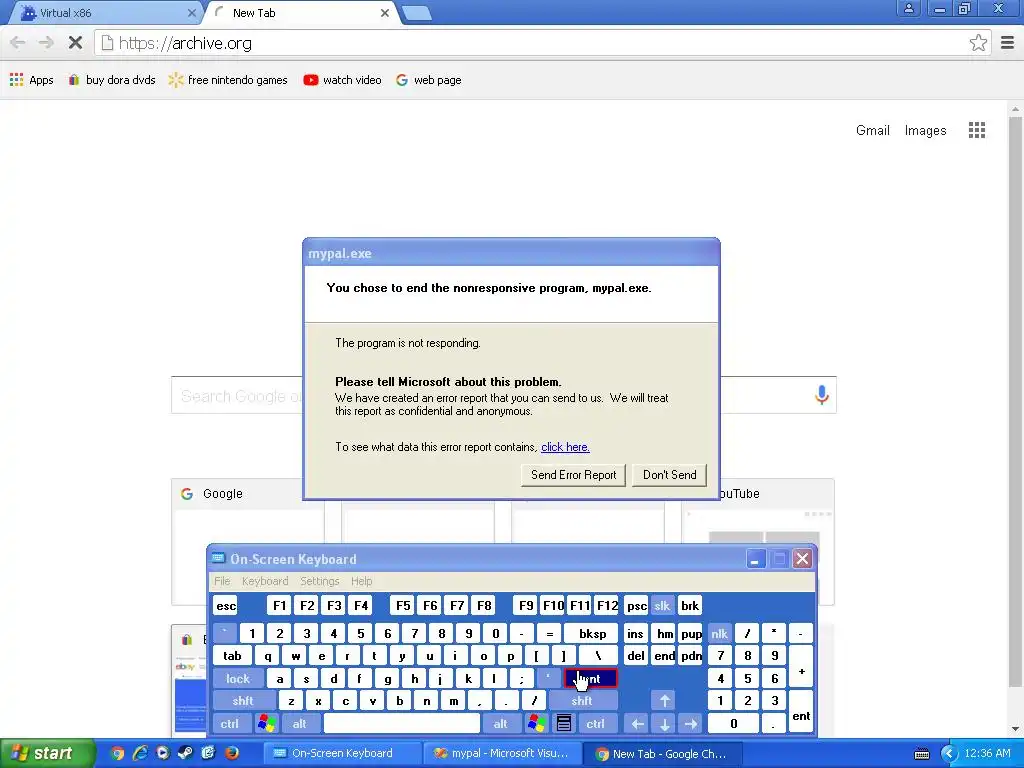Tap the numpad ent key
1024x768 pixels.
coord(801,712)
